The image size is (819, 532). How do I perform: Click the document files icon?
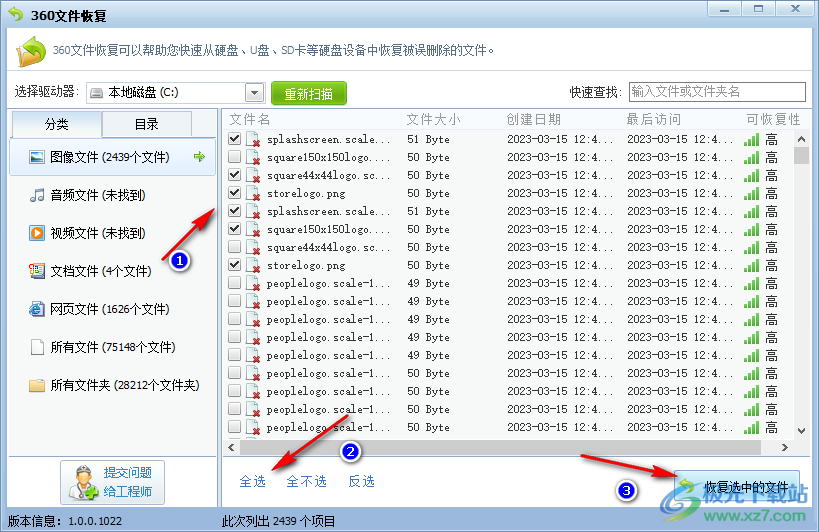pyautogui.click(x=37, y=271)
